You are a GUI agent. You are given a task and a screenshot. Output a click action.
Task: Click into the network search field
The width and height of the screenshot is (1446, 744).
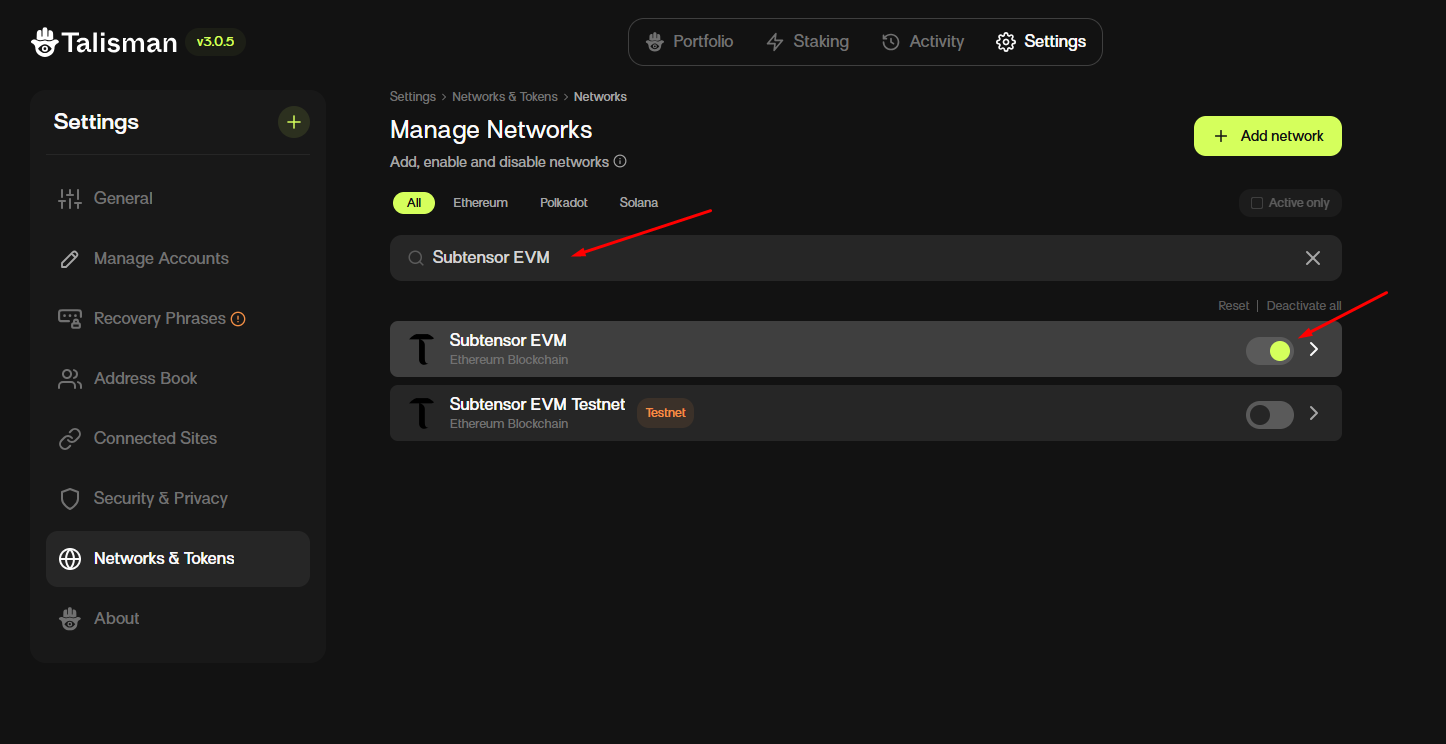point(860,258)
